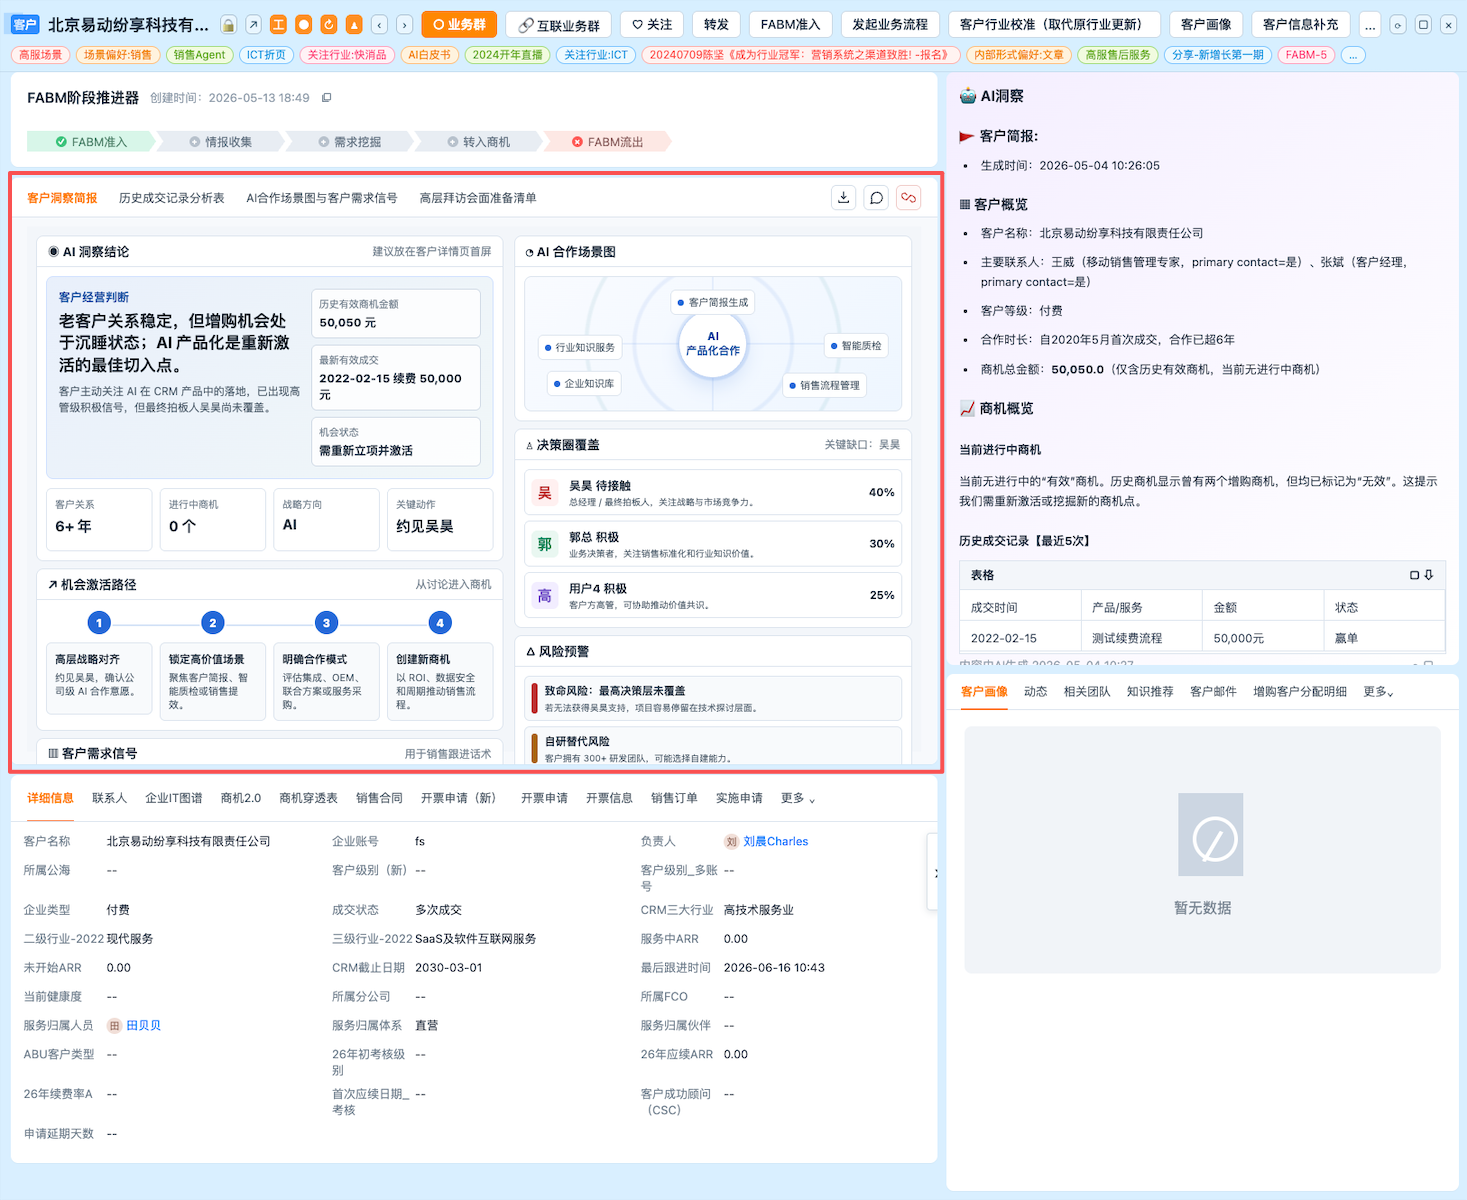Go to next record with right chevron
The height and width of the screenshot is (1200, 1467).
[405, 25]
